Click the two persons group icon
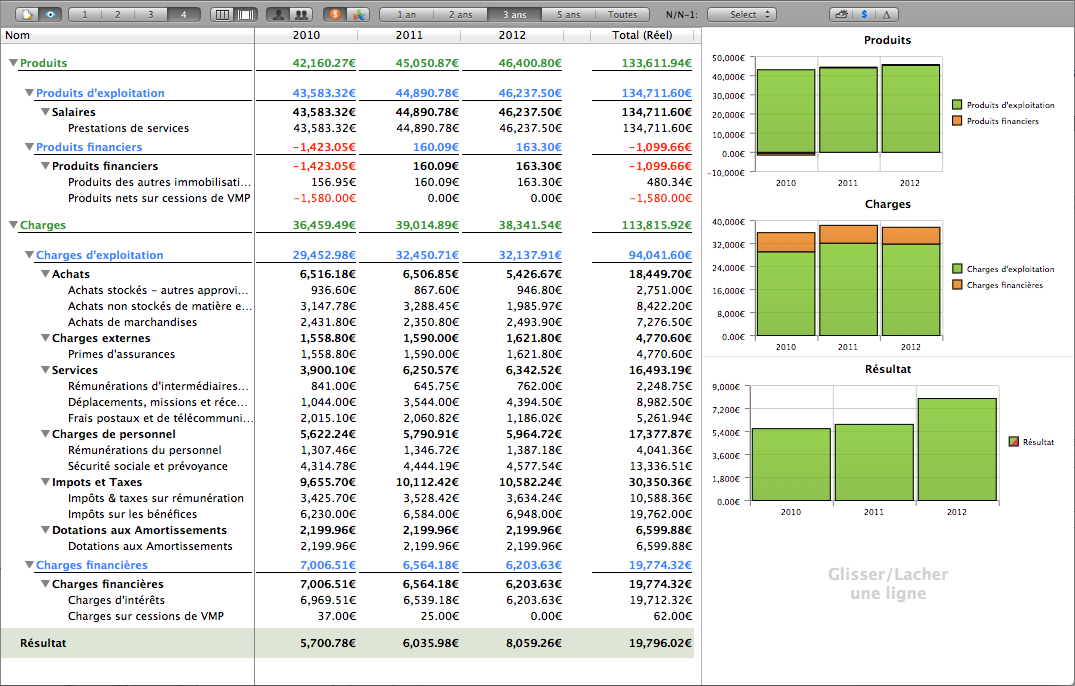This screenshot has width=1075, height=686. click(x=300, y=15)
